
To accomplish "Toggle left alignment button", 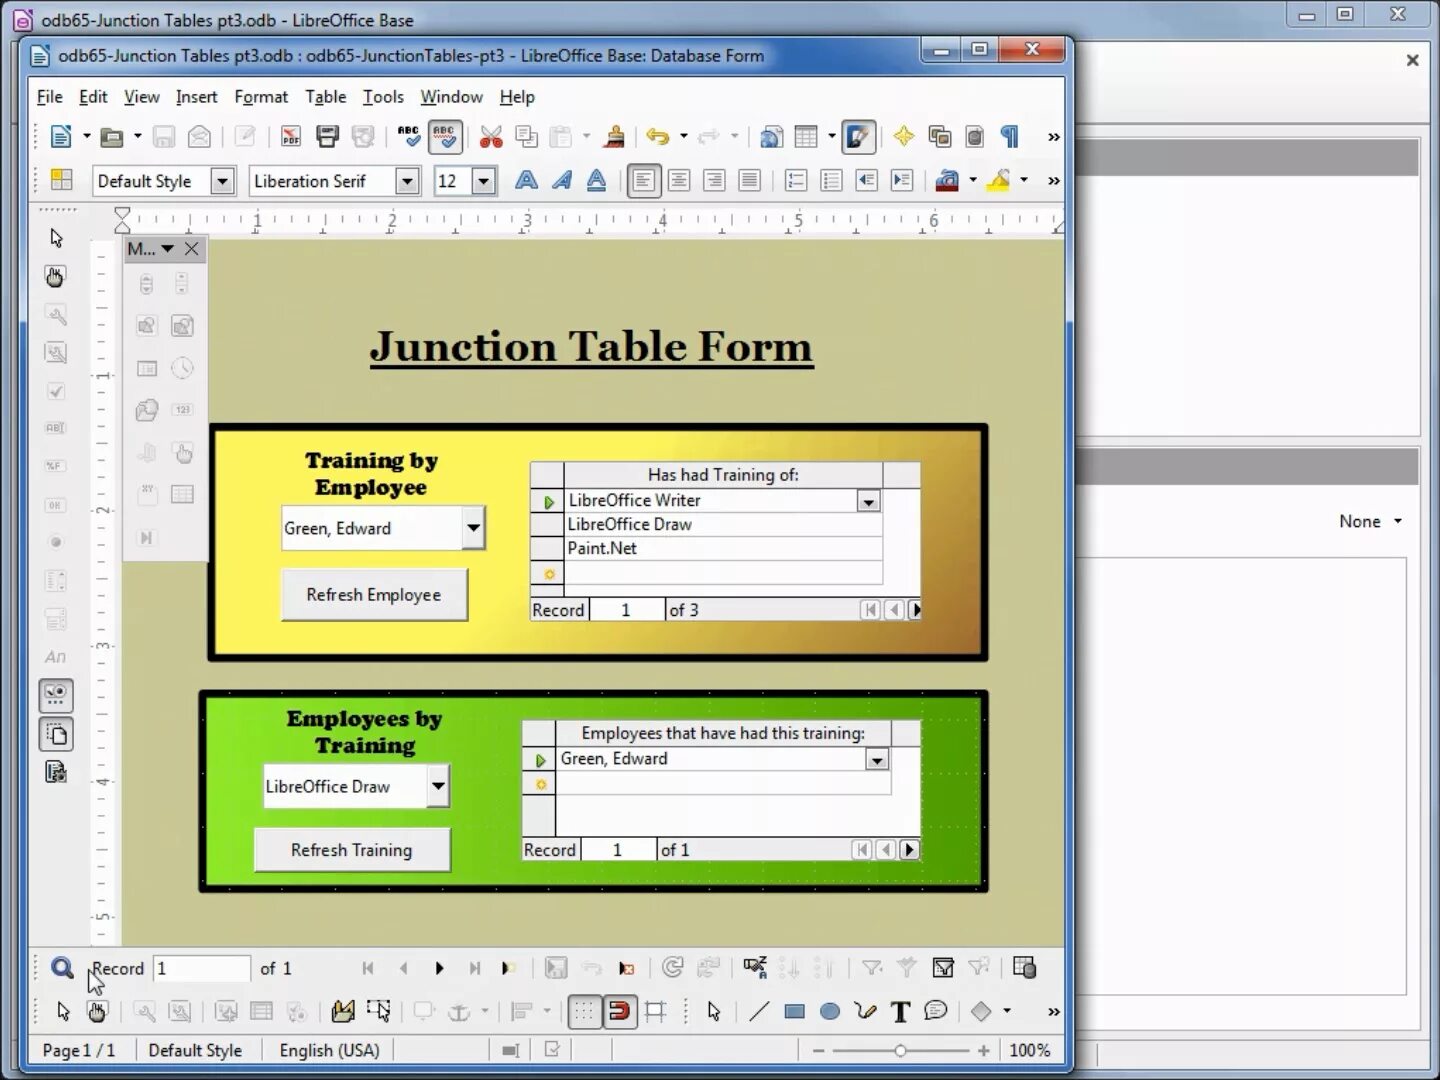I will tap(643, 181).
